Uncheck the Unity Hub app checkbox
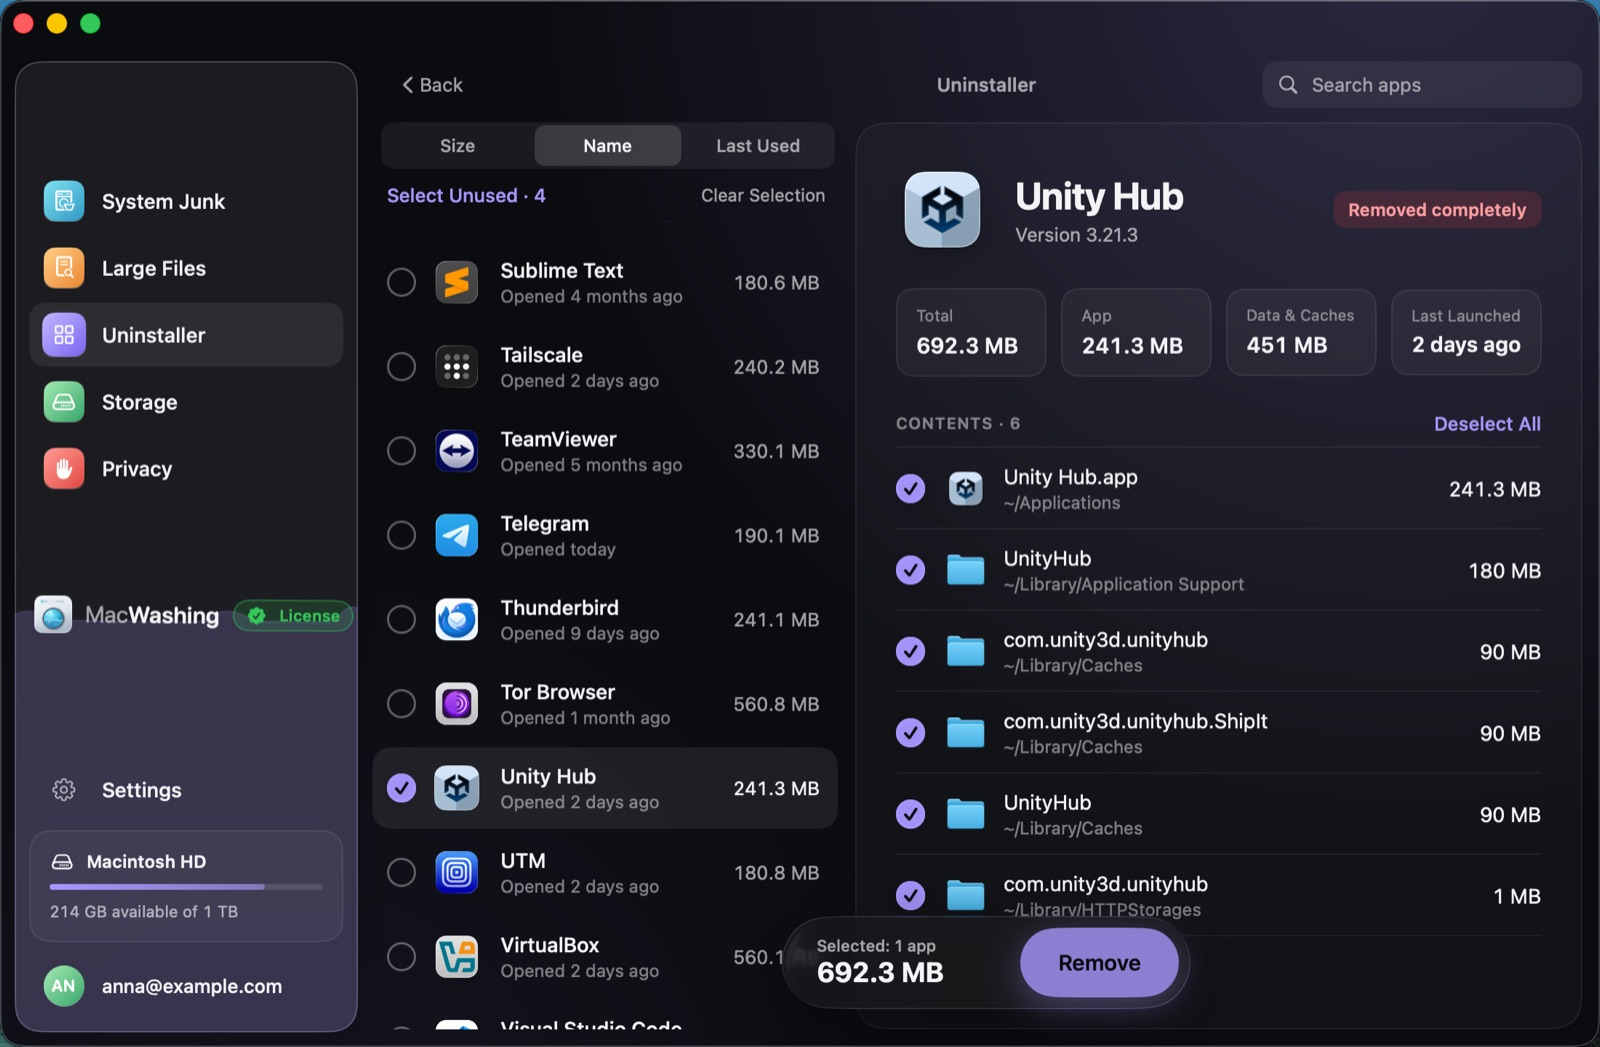 coord(401,789)
